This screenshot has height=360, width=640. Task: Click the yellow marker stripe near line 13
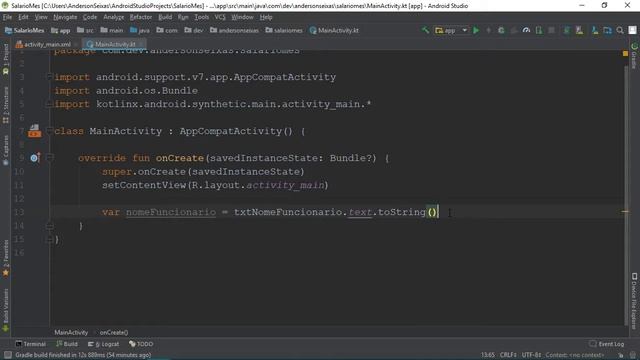[625, 211]
